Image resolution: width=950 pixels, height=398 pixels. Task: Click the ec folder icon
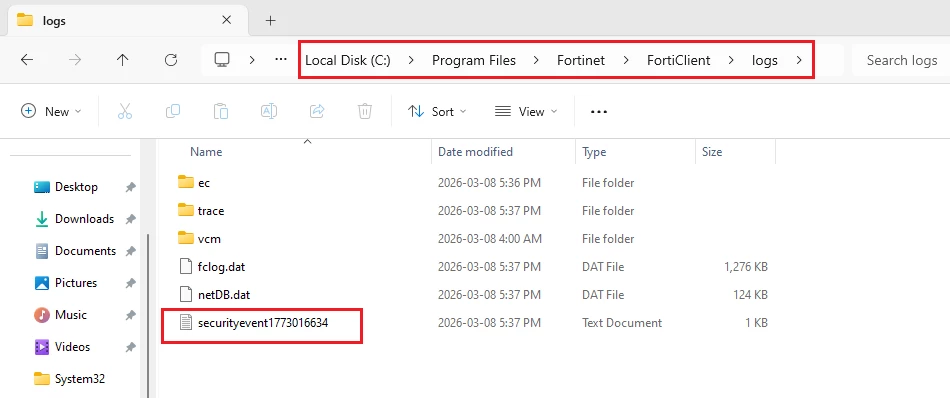(x=185, y=182)
